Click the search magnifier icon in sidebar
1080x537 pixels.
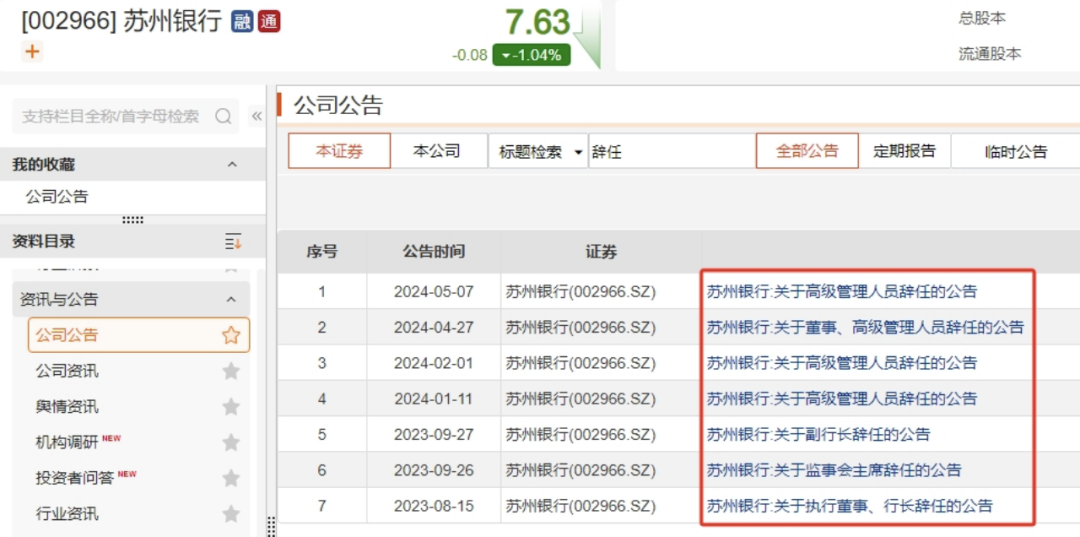coord(223,116)
